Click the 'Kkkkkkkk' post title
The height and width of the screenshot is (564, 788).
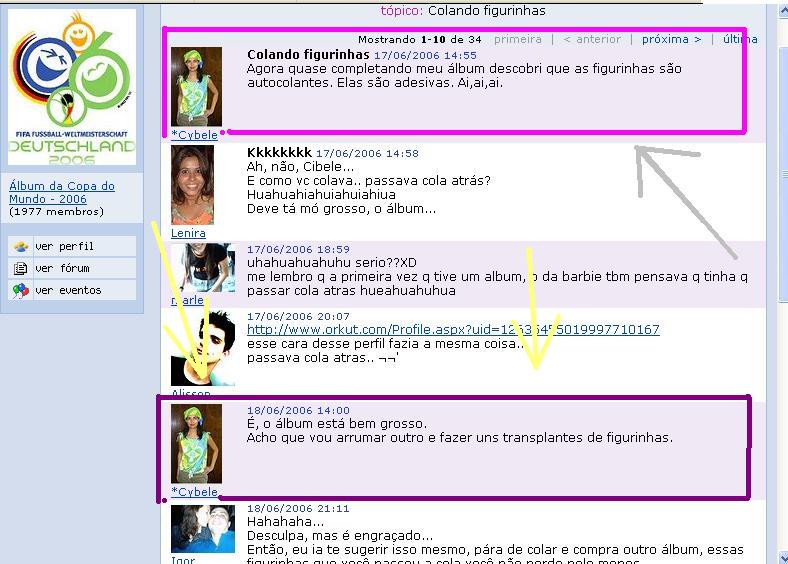click(x=279, y=153)
